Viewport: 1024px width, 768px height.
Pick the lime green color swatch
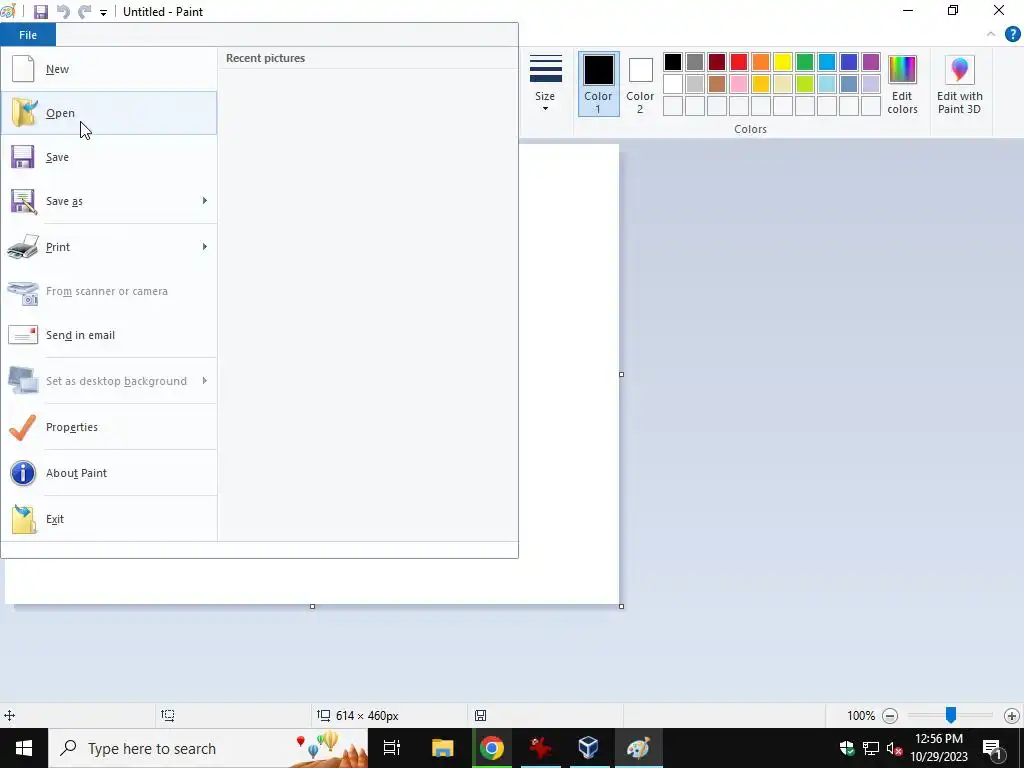[805, 84]
